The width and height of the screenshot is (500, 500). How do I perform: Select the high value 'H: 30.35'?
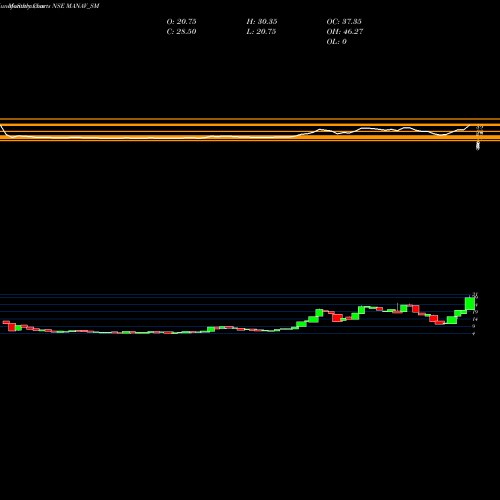[262, 22]
